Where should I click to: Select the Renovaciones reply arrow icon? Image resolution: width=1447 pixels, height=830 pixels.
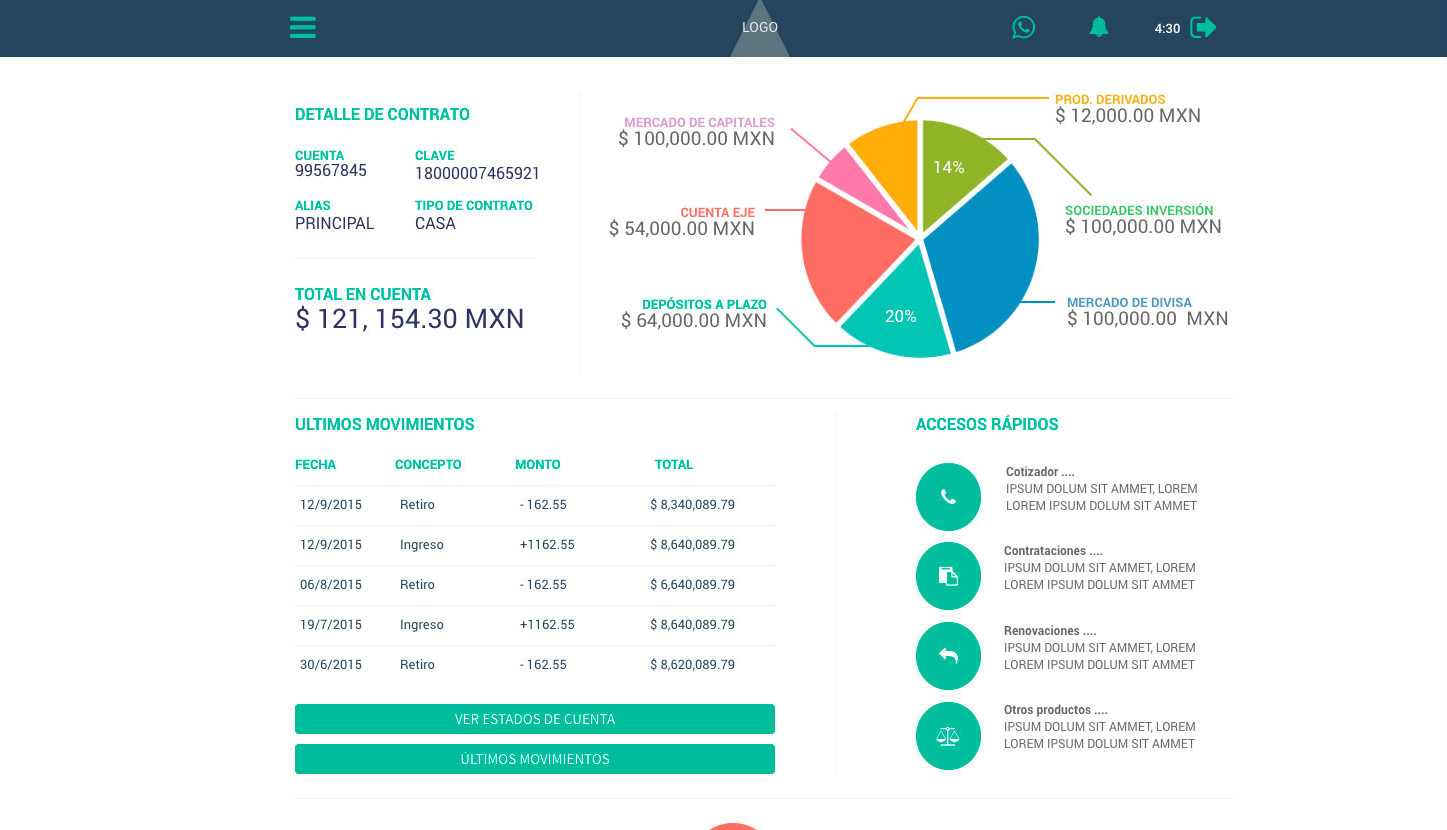(x=948, y=656)
